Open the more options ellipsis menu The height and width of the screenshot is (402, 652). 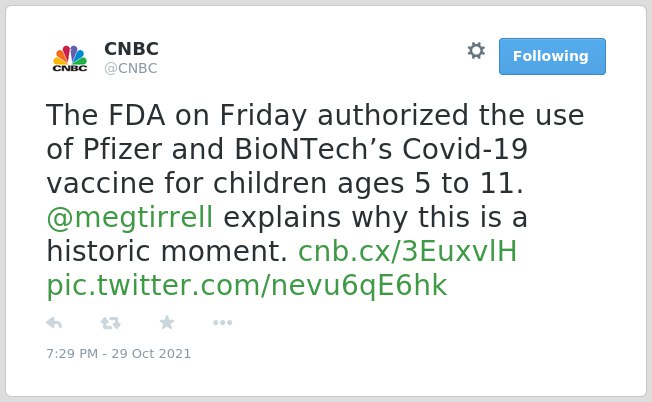tap(222, 323)
